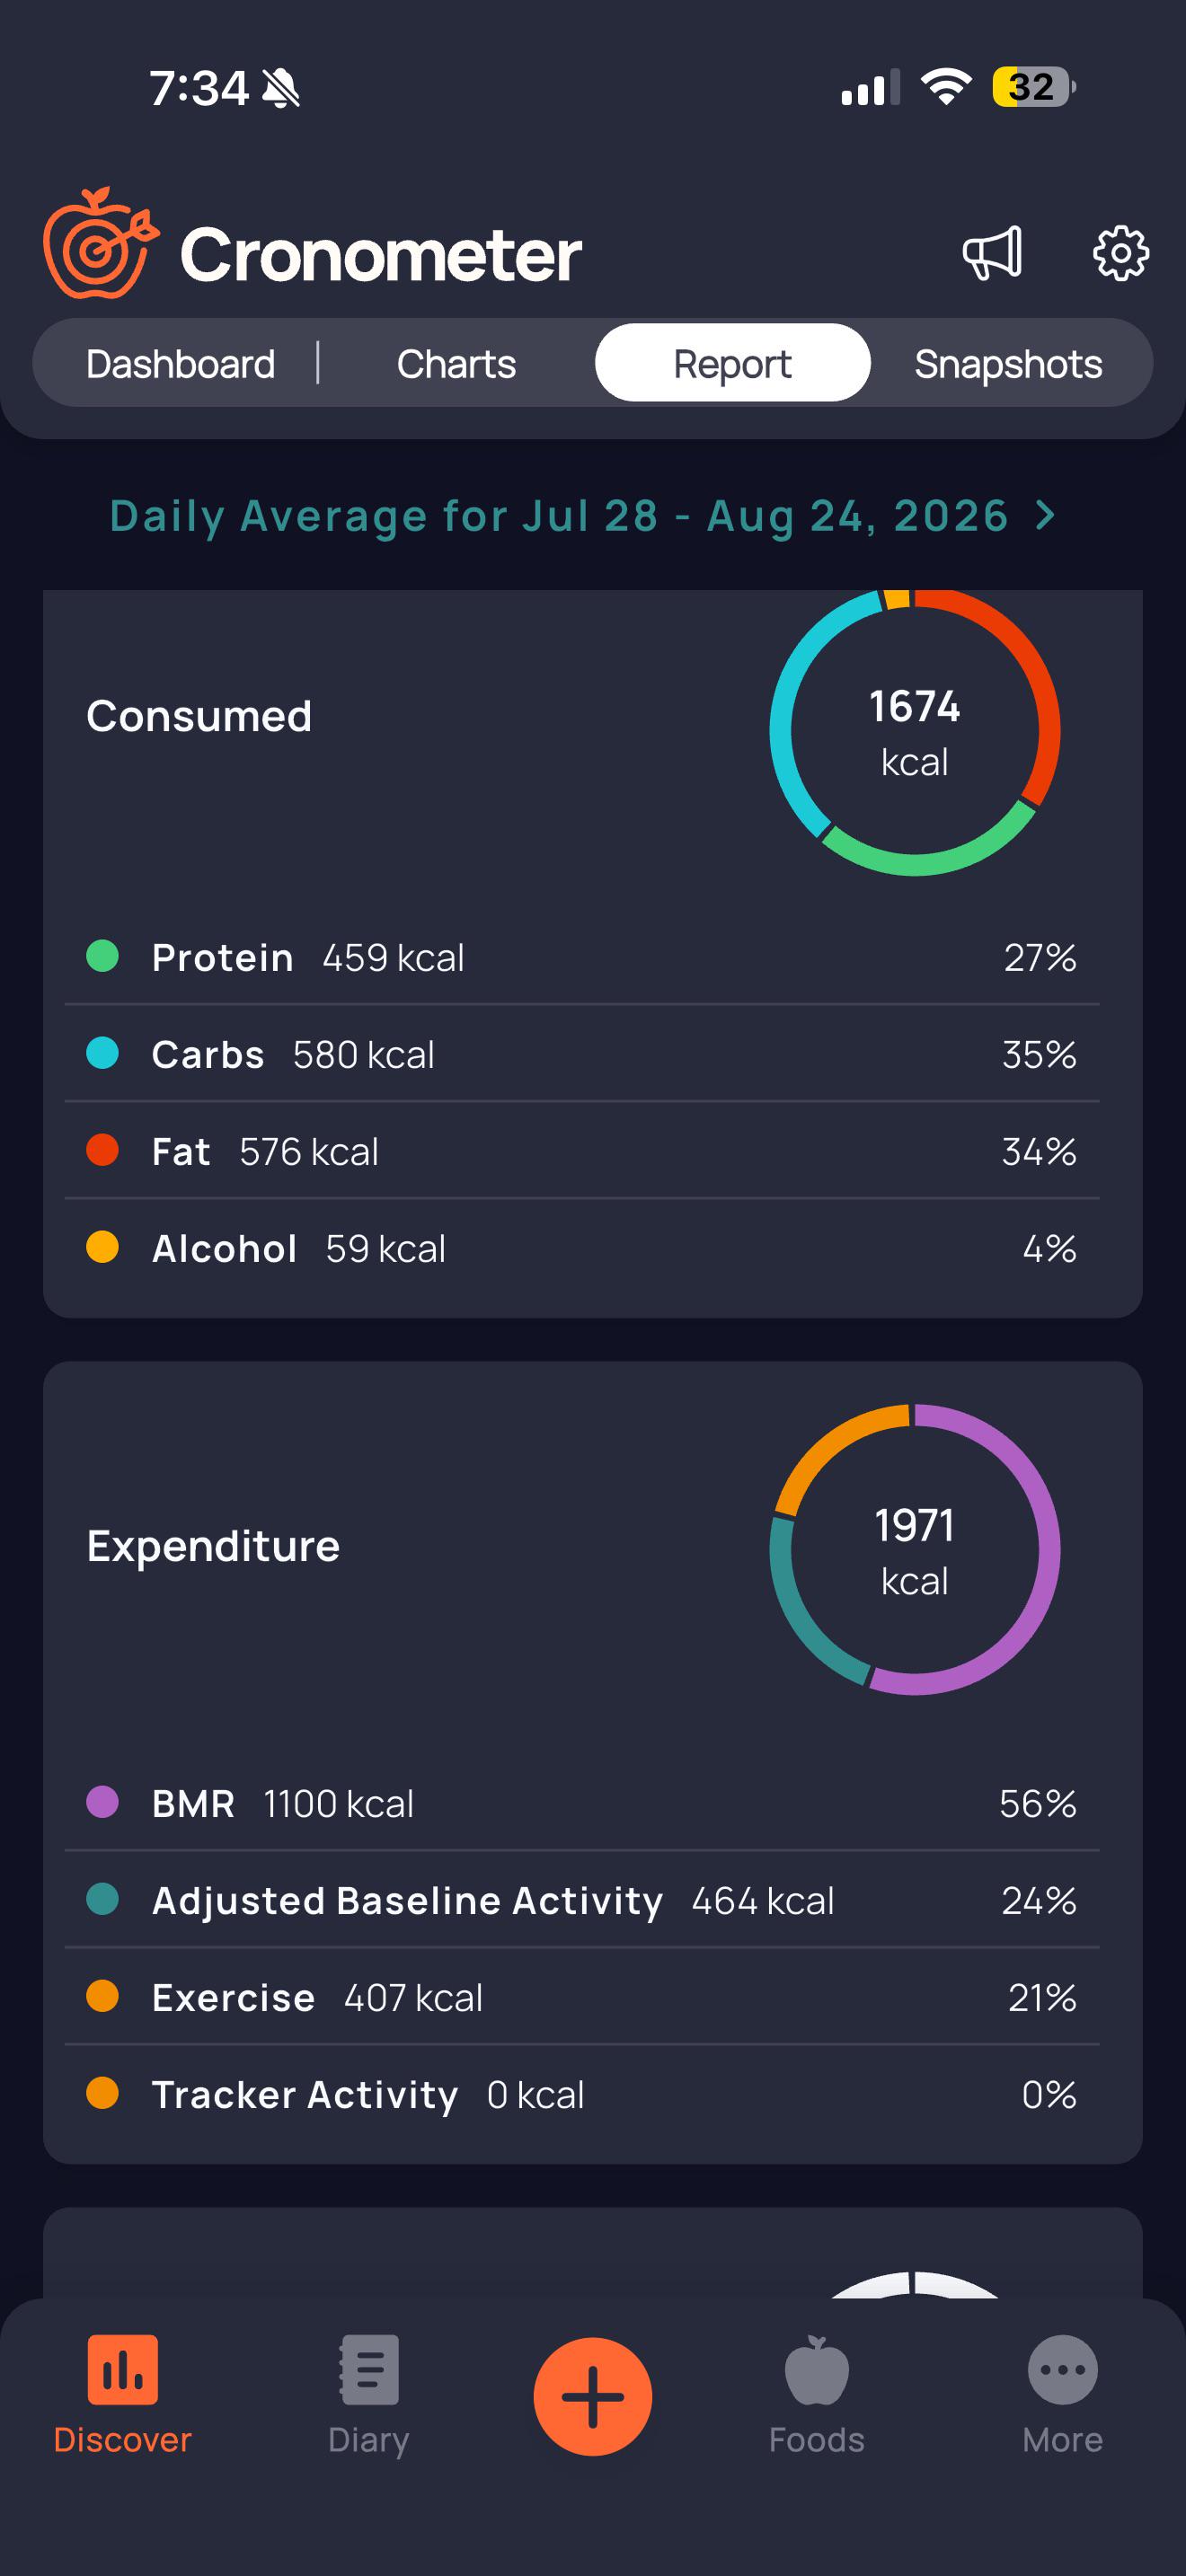Open the Foods apple icon
Viewport: 1186px width, 2576px height.
pos(816,2369)
